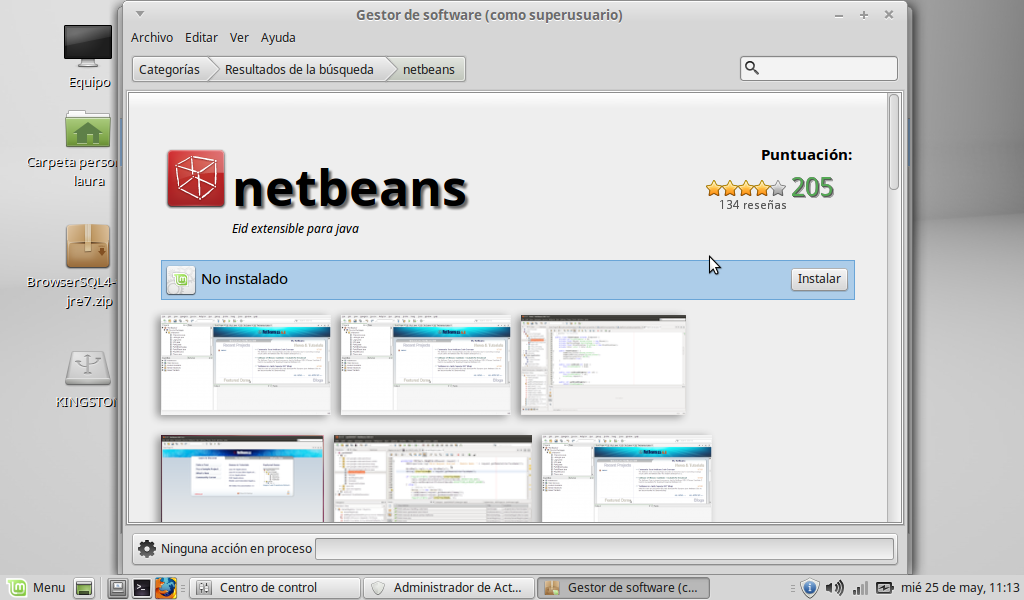Open the Editar menu

pos(201,38)
